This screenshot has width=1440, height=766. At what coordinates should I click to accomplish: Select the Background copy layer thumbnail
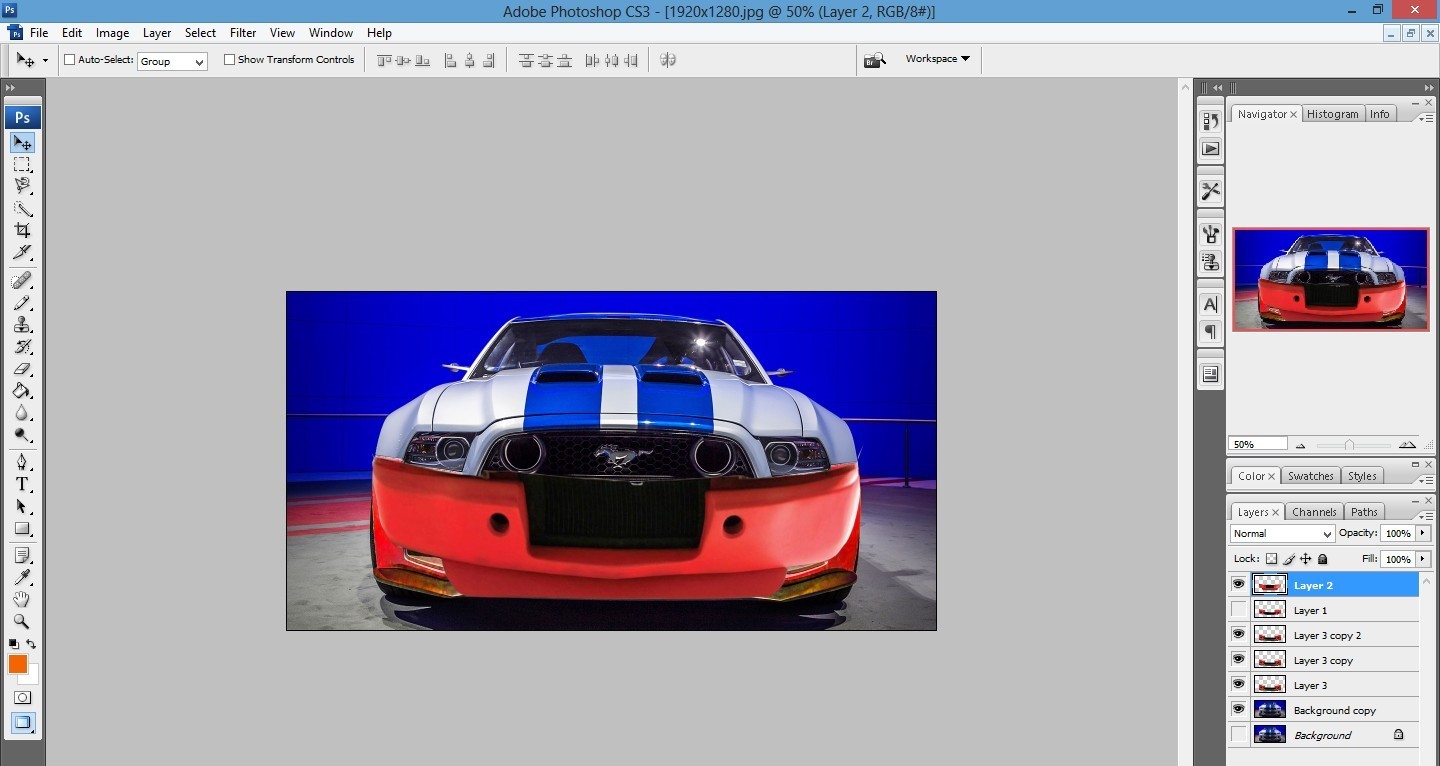click(x=1269, y=710)
